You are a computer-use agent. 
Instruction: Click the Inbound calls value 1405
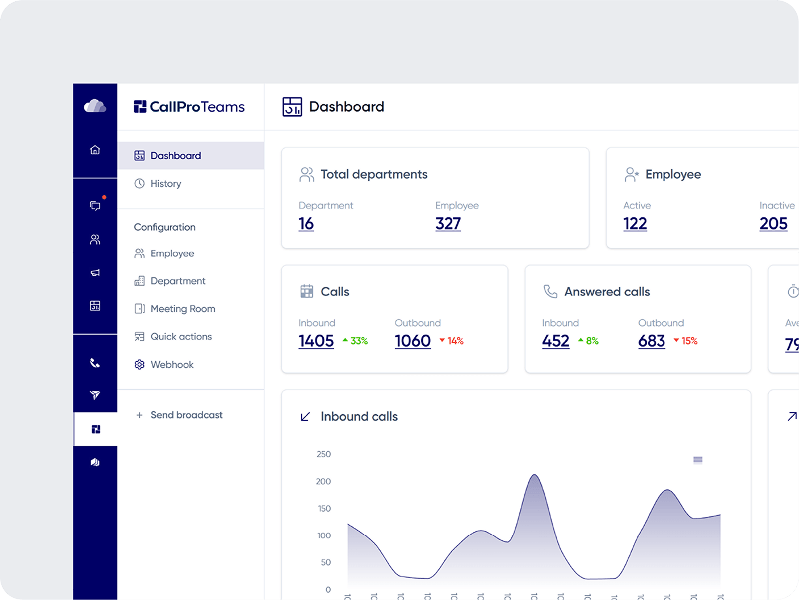(x=316, y=341)
